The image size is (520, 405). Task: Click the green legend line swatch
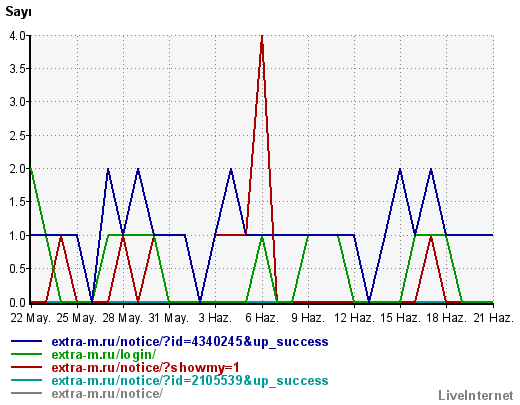coord(27,354)
